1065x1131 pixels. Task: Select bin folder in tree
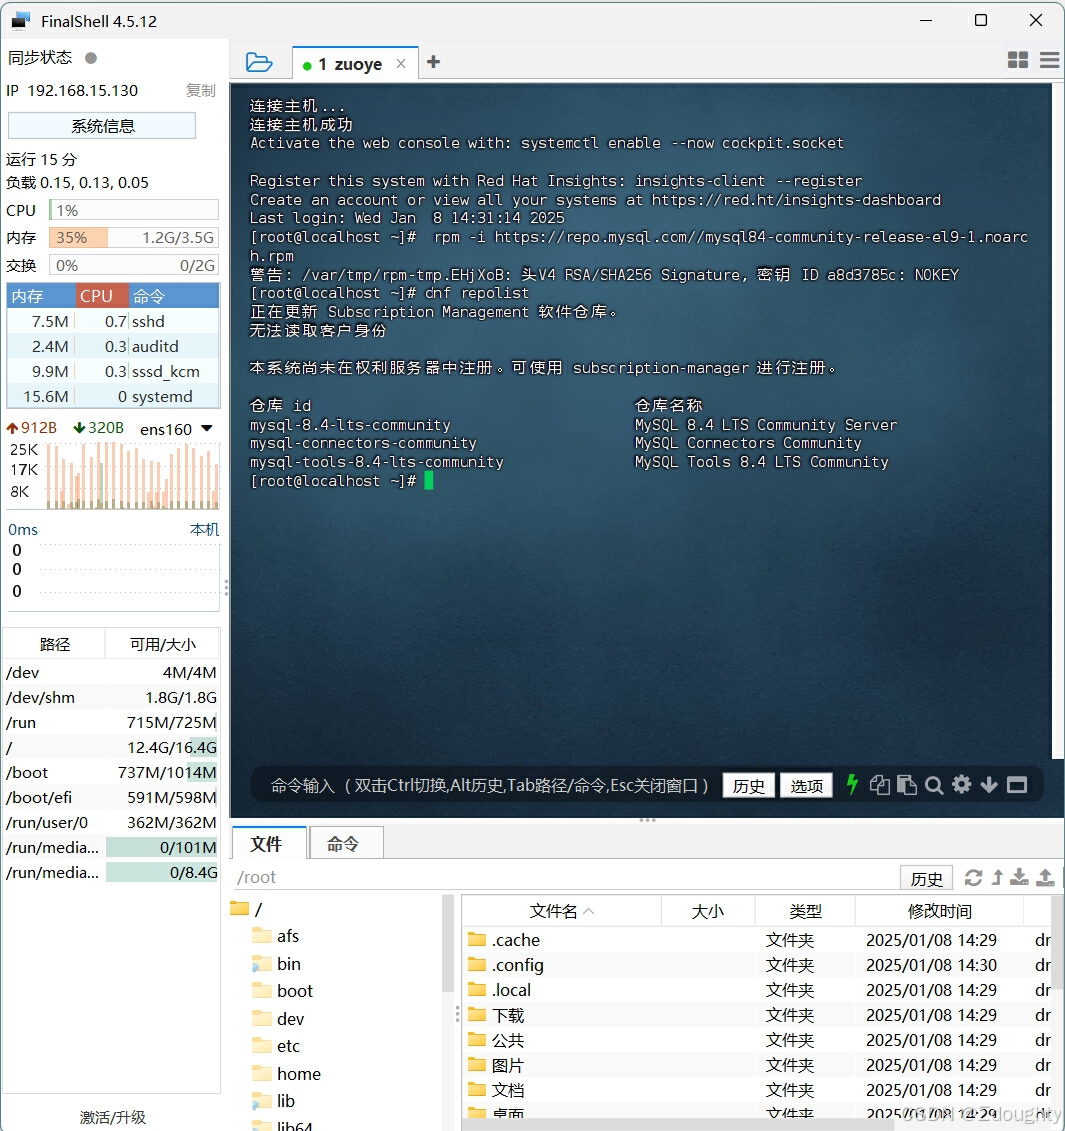[276, 964]
